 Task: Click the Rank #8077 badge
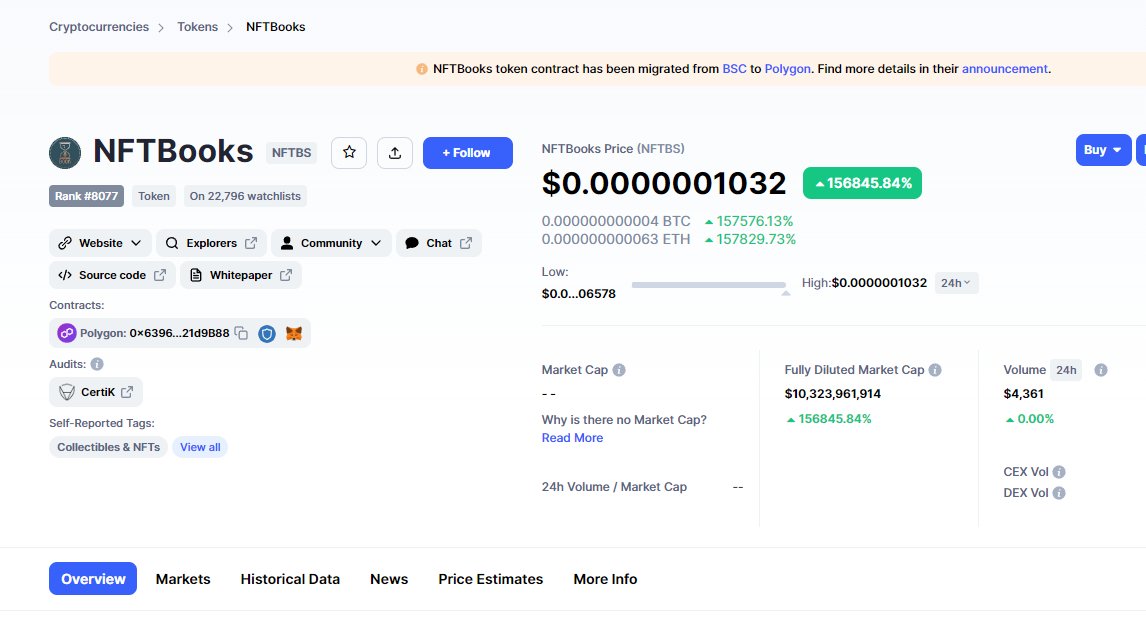coord(86,196)
